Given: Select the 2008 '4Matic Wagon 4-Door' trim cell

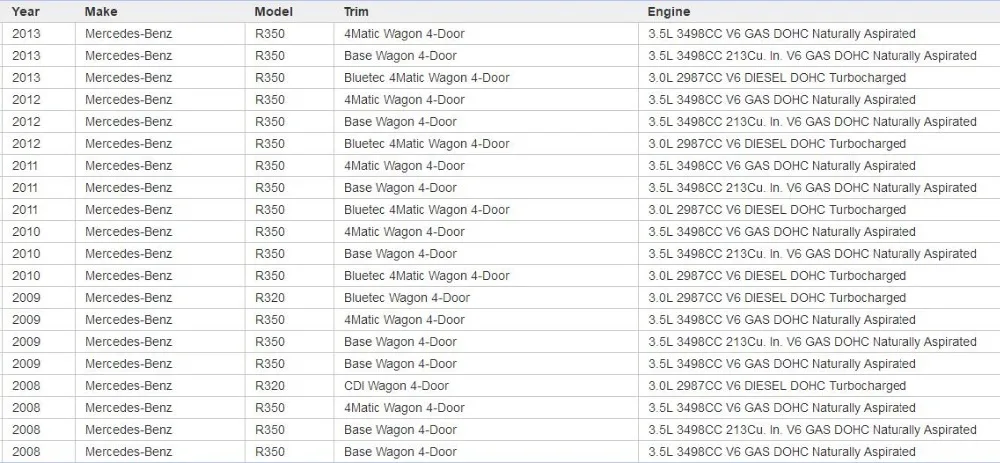Looking at the screenshot, I should tap(486, 408).
